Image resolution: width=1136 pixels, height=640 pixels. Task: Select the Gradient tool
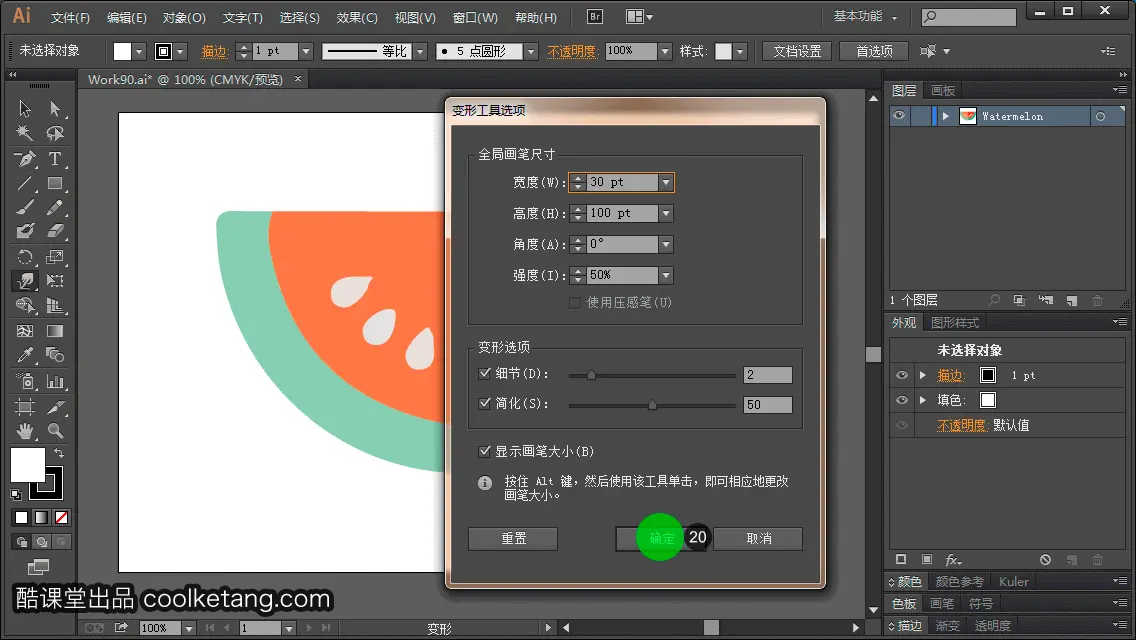[55, 331]
